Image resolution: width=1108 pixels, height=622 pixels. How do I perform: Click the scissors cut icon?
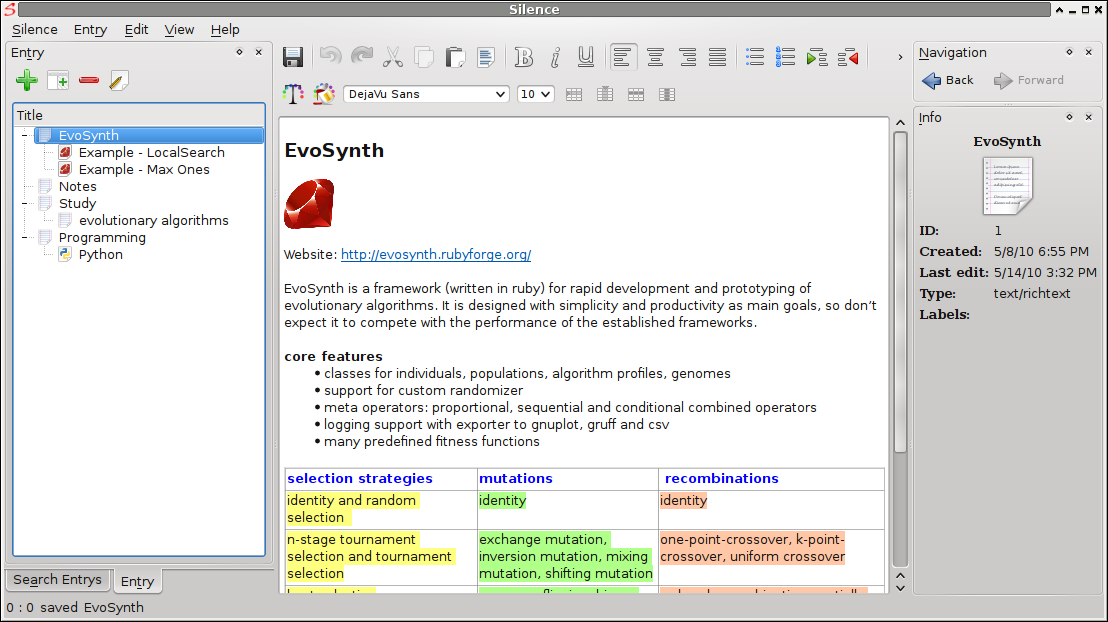click(393, 57)
